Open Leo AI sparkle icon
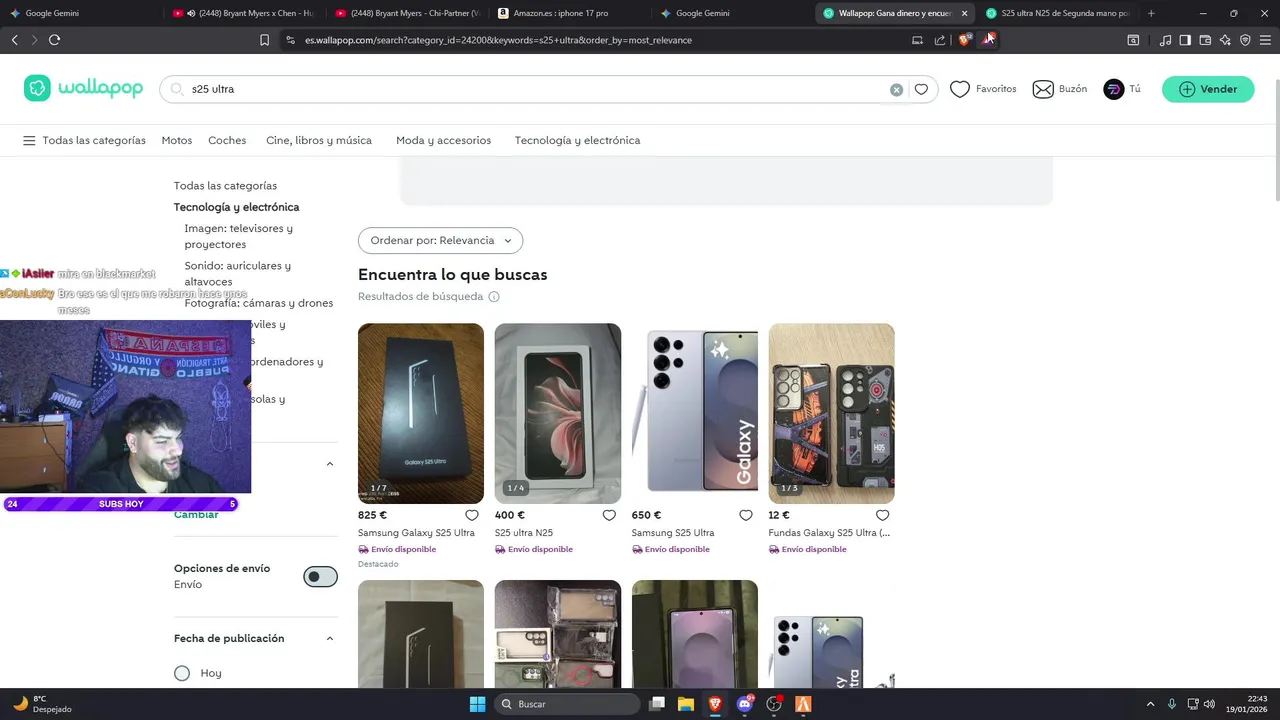Viewport: 1280px width, 720px height. coord(1225,40)
